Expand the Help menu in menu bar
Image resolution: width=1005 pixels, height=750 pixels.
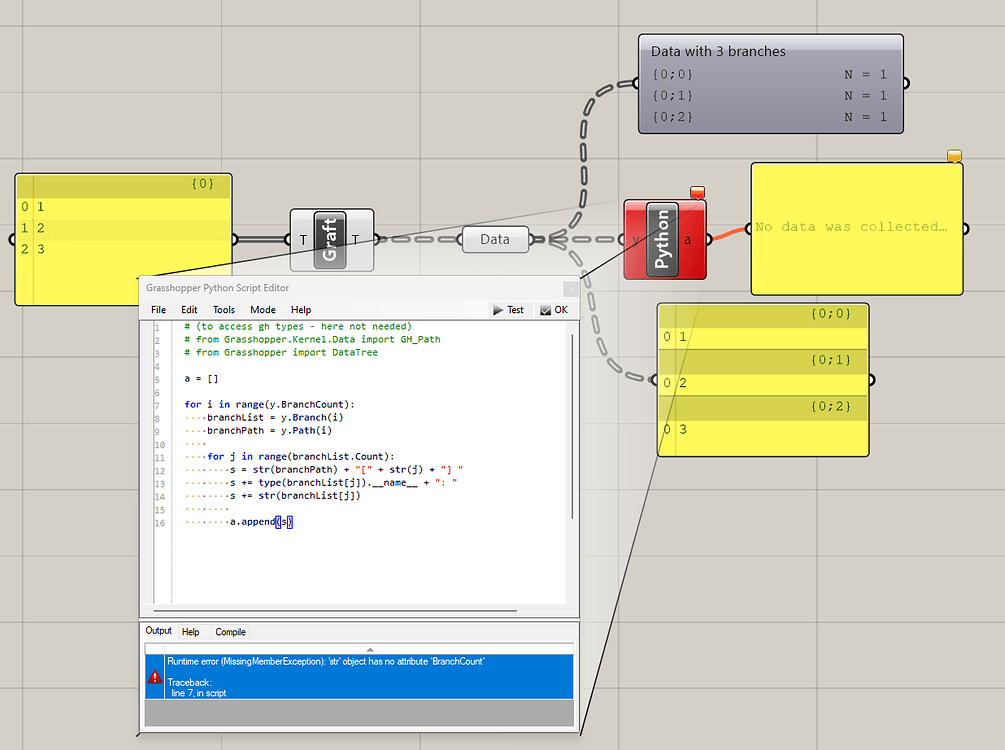300,310
